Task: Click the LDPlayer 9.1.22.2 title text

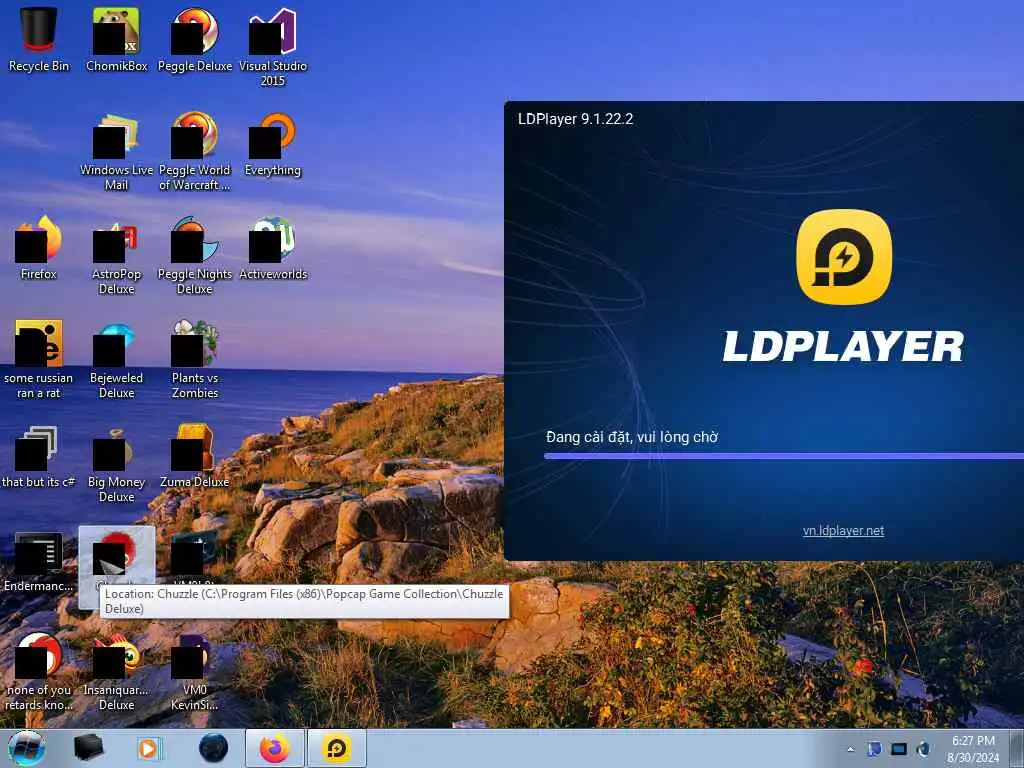Action: 575,119
